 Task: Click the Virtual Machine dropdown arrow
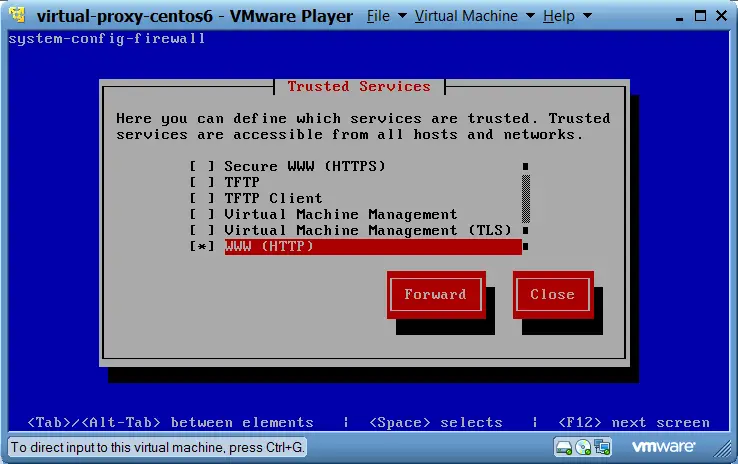tap(530, 16)
